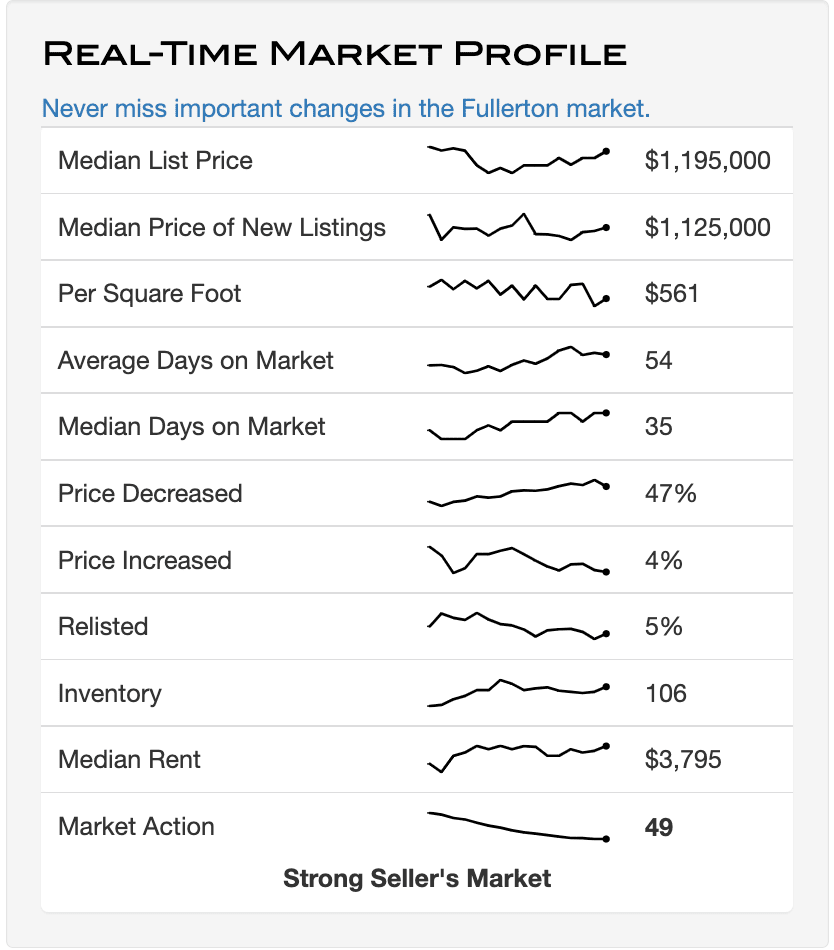
Task: Click the Fullerton market changes link
Action: 346,108
